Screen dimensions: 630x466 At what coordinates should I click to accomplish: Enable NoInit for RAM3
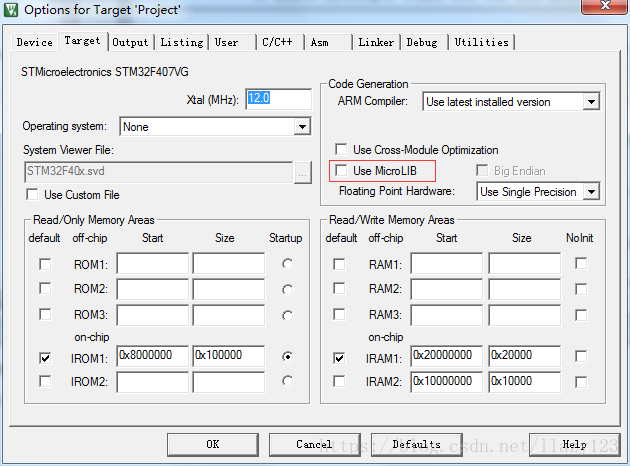pyautogui.click(x=581, y=315)
